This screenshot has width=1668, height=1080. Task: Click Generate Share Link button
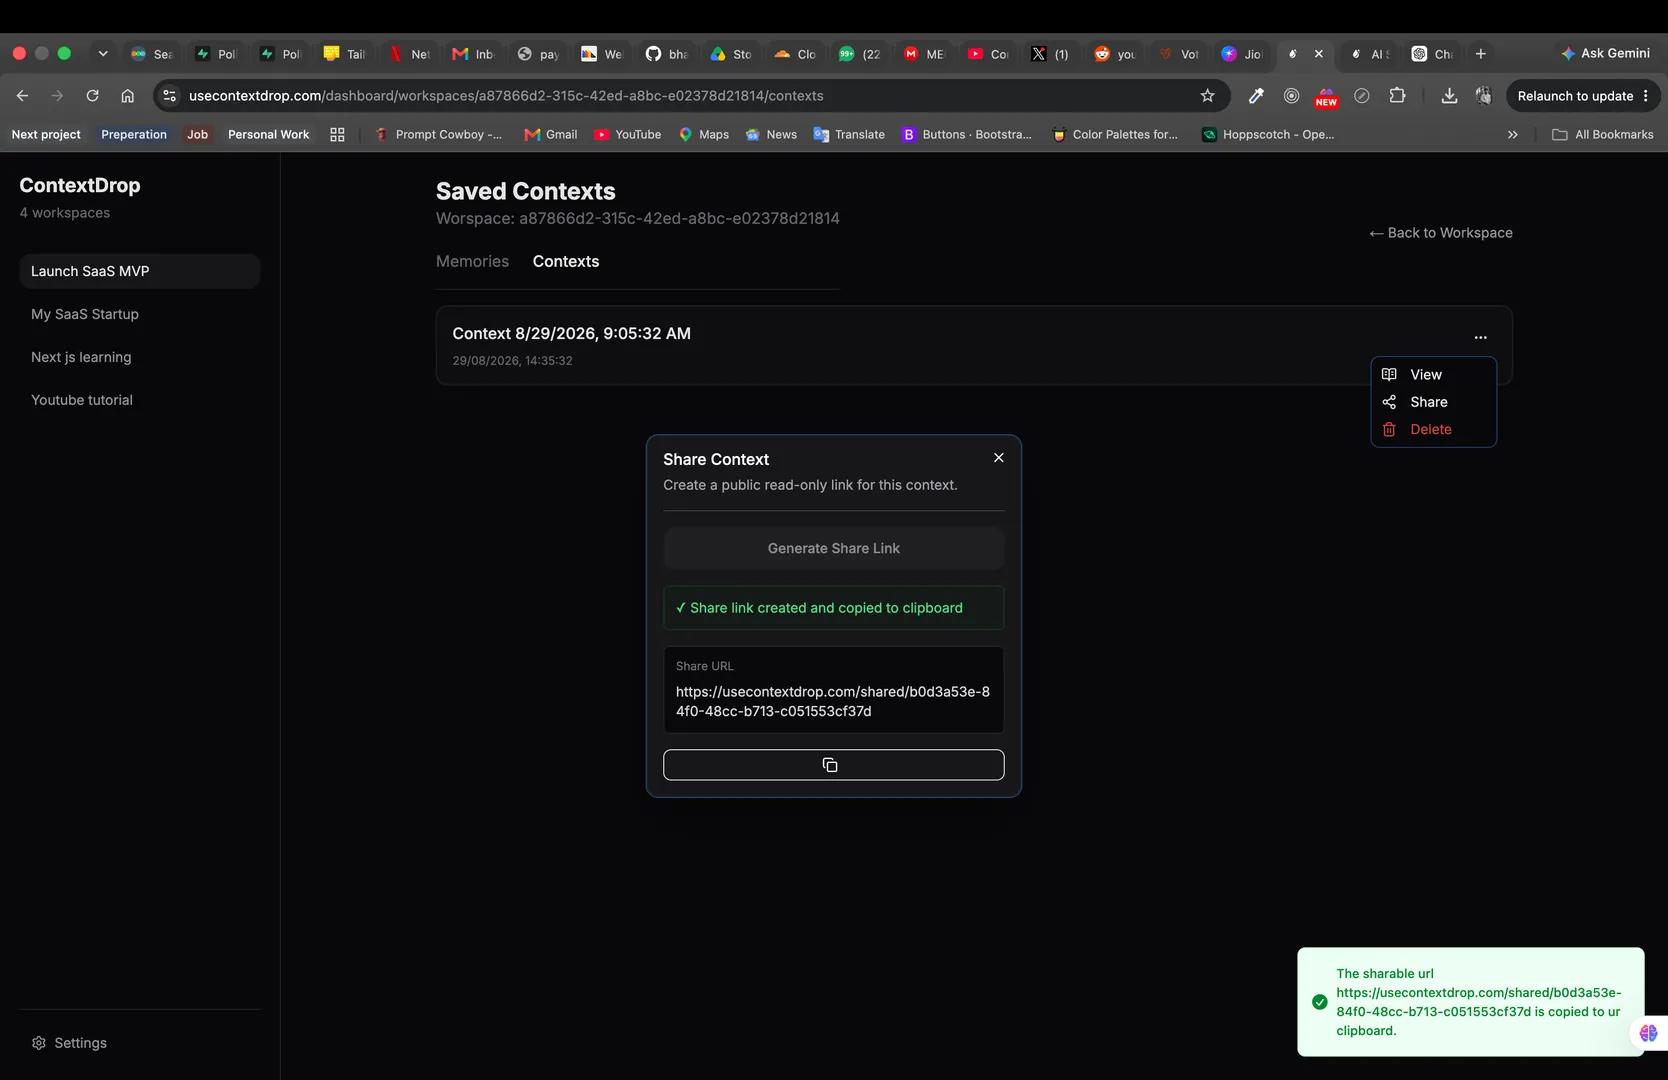833,548
